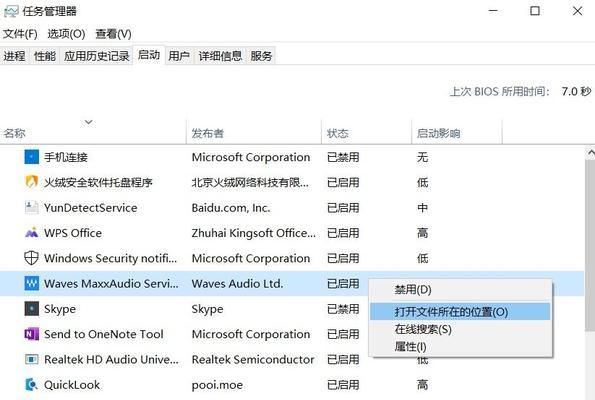
Task: Click the Skype icon
Action: tap(31, 309)
